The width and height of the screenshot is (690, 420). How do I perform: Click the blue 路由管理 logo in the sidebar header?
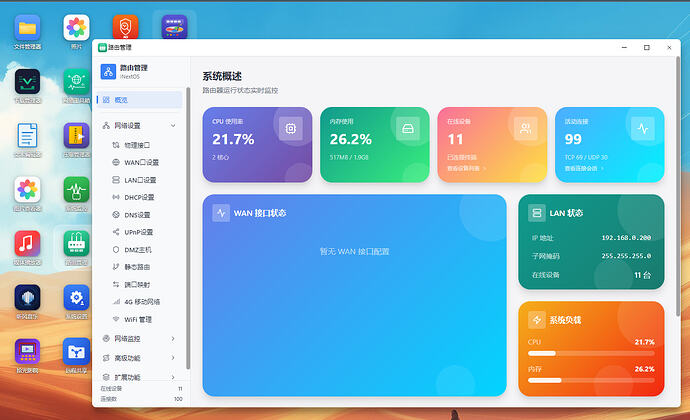(108, 71)
